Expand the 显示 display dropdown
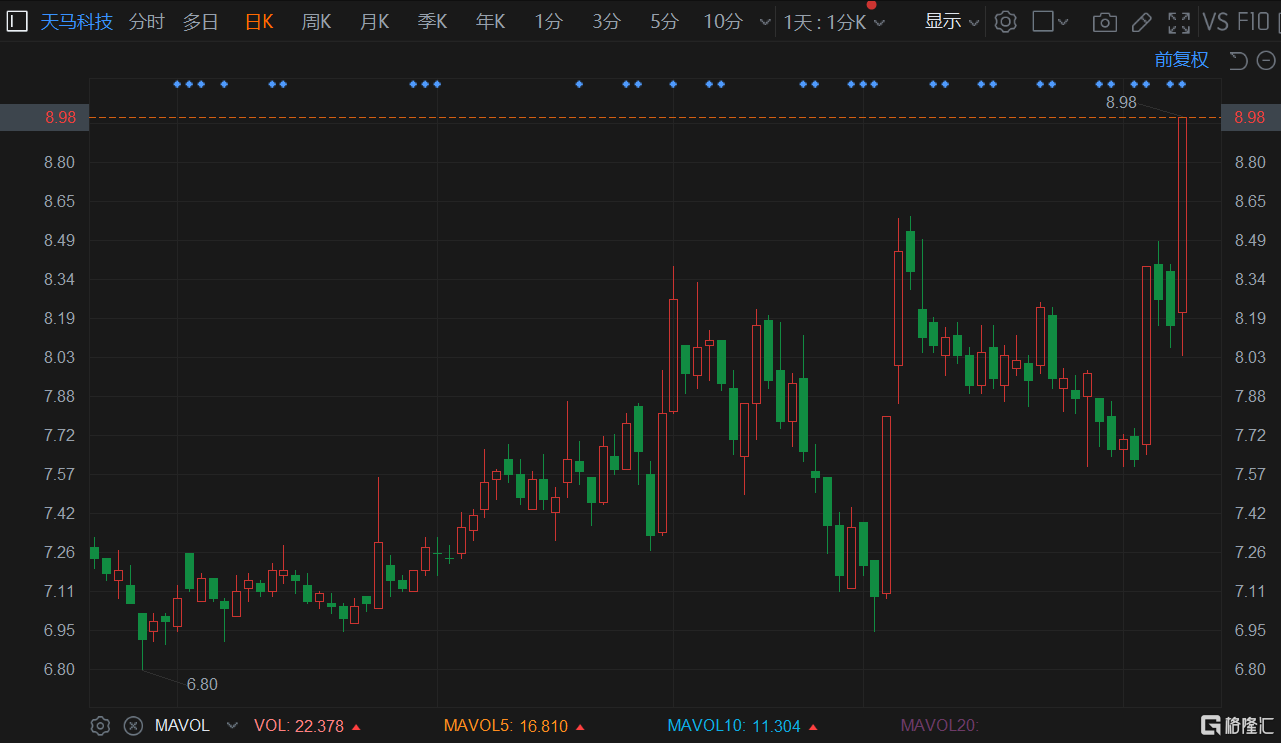The image size is (1281, 743). [x=952, y=21]
